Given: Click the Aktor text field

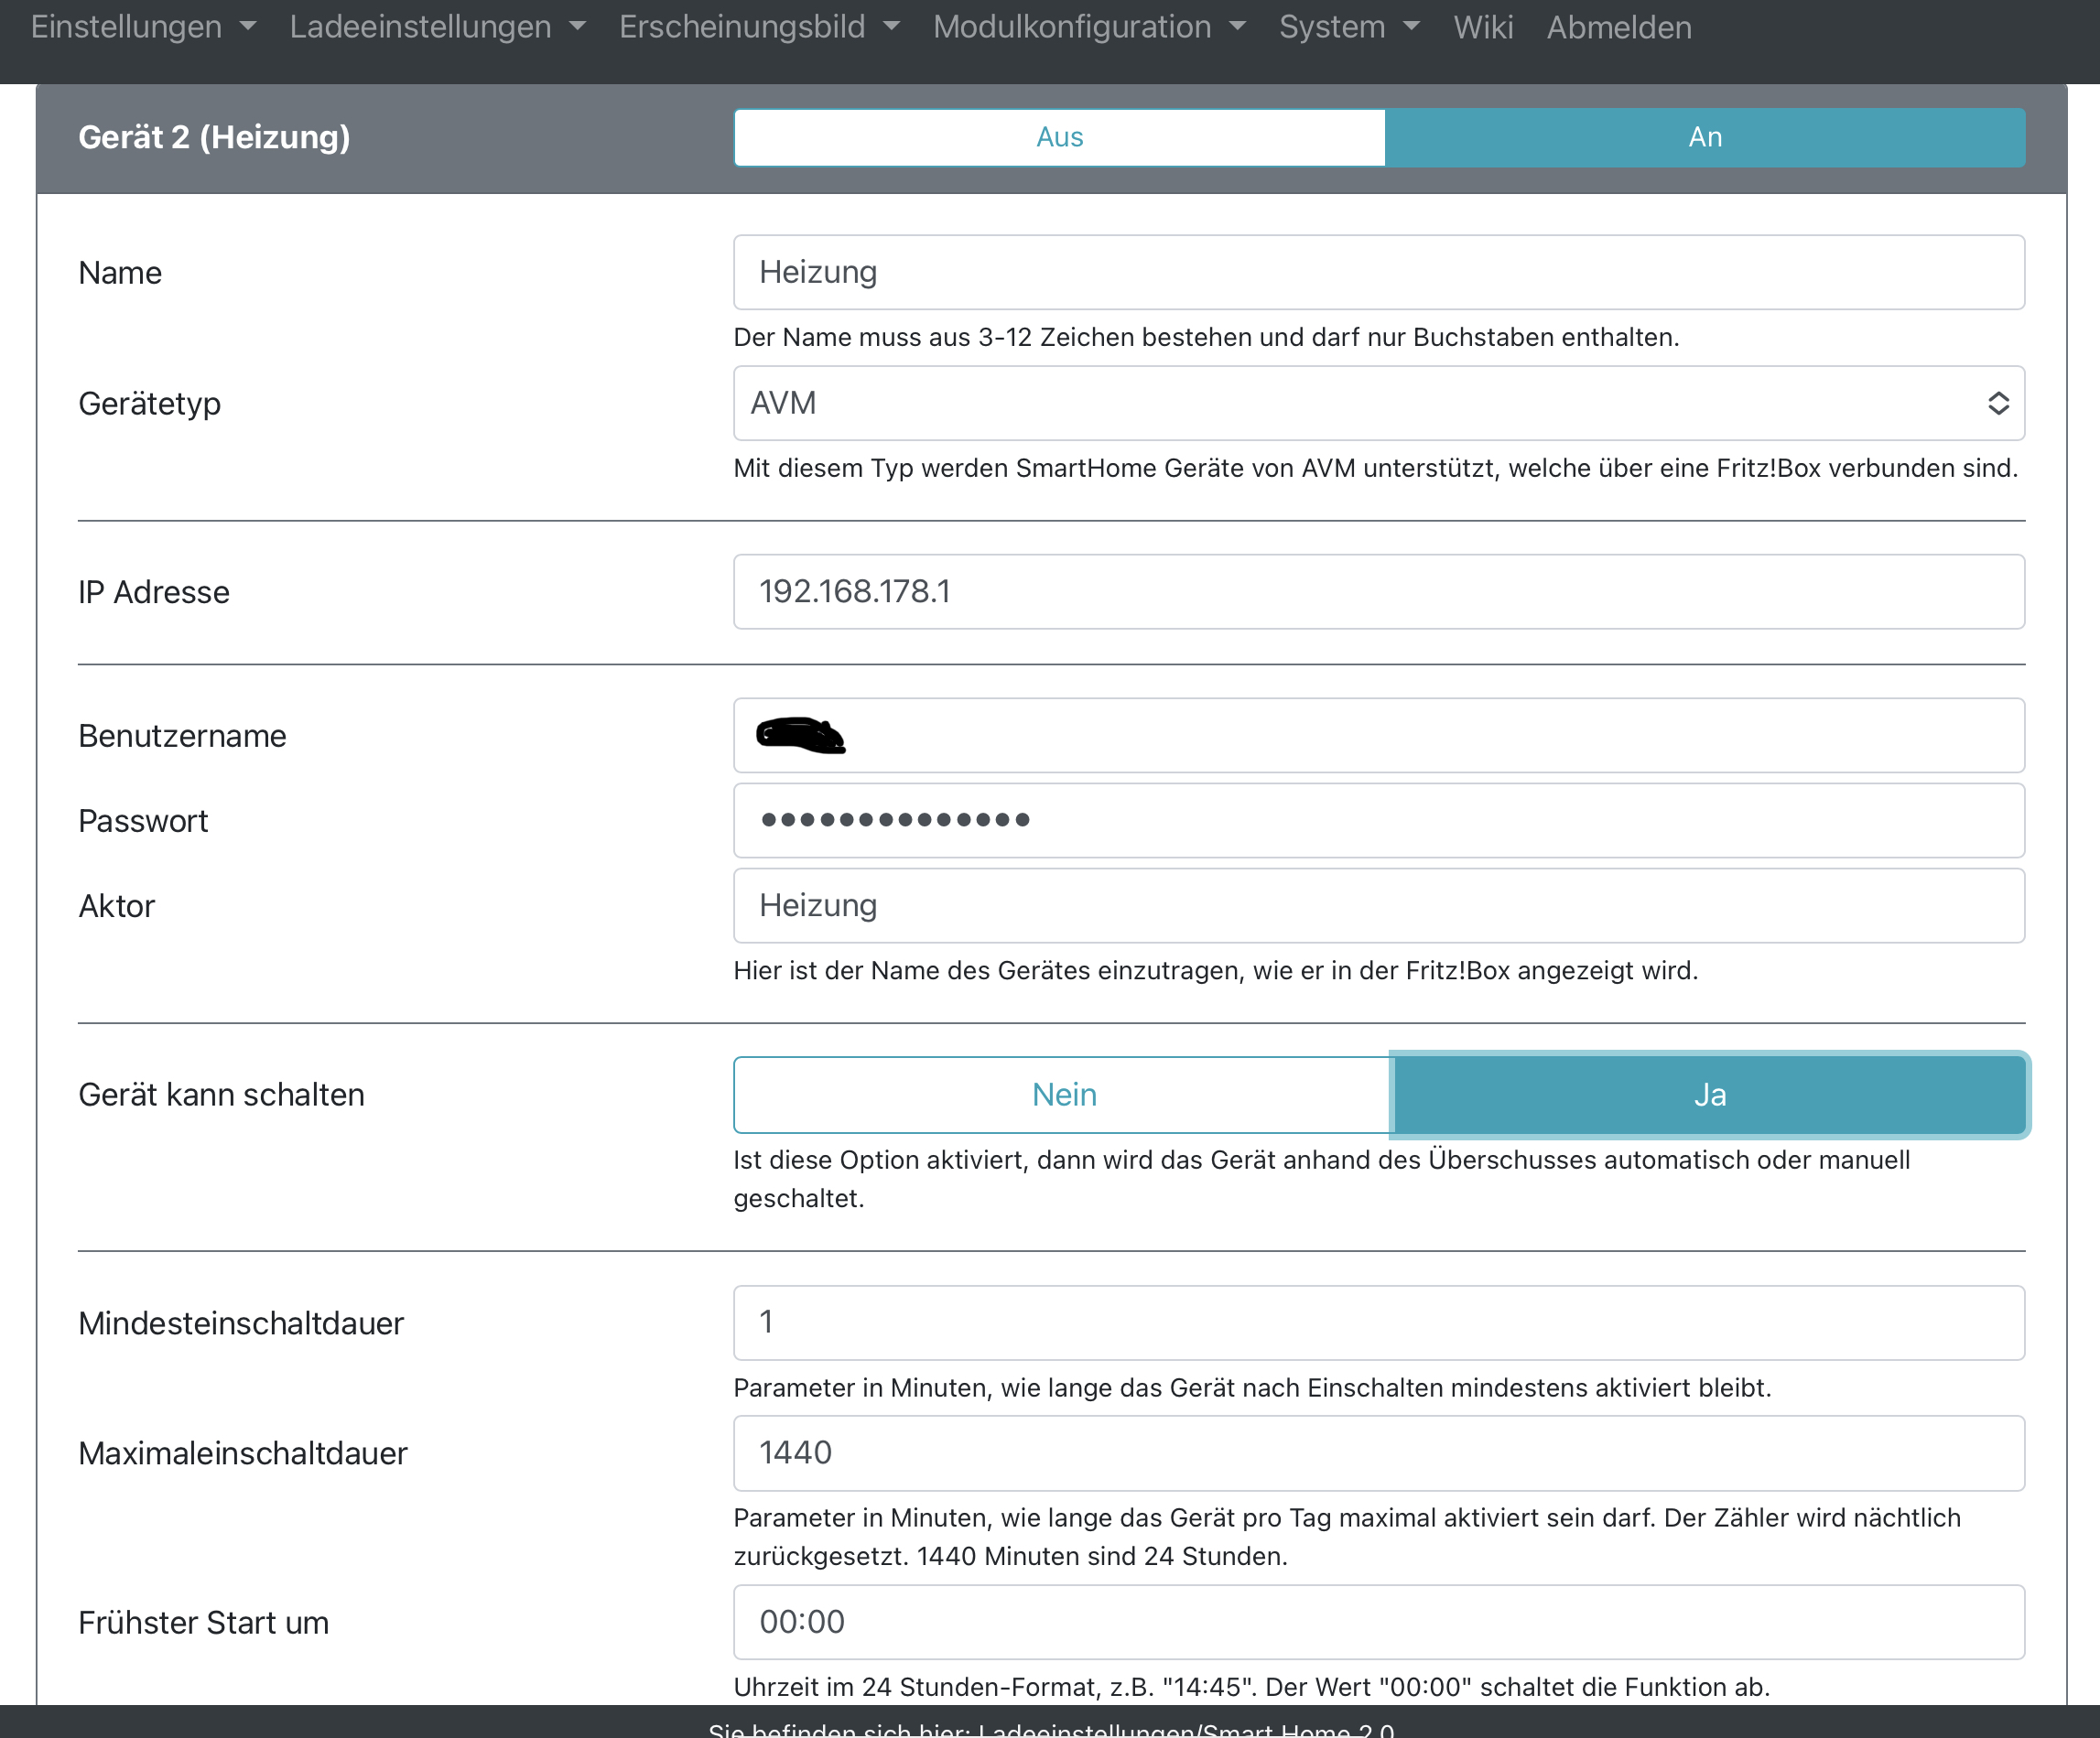Looking at the screenshot, I should 1378,905.
